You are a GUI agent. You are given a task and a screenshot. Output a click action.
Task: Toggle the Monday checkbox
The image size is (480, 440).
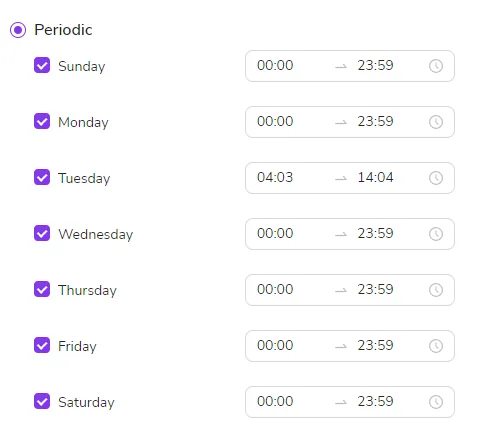tap(42, 121)
